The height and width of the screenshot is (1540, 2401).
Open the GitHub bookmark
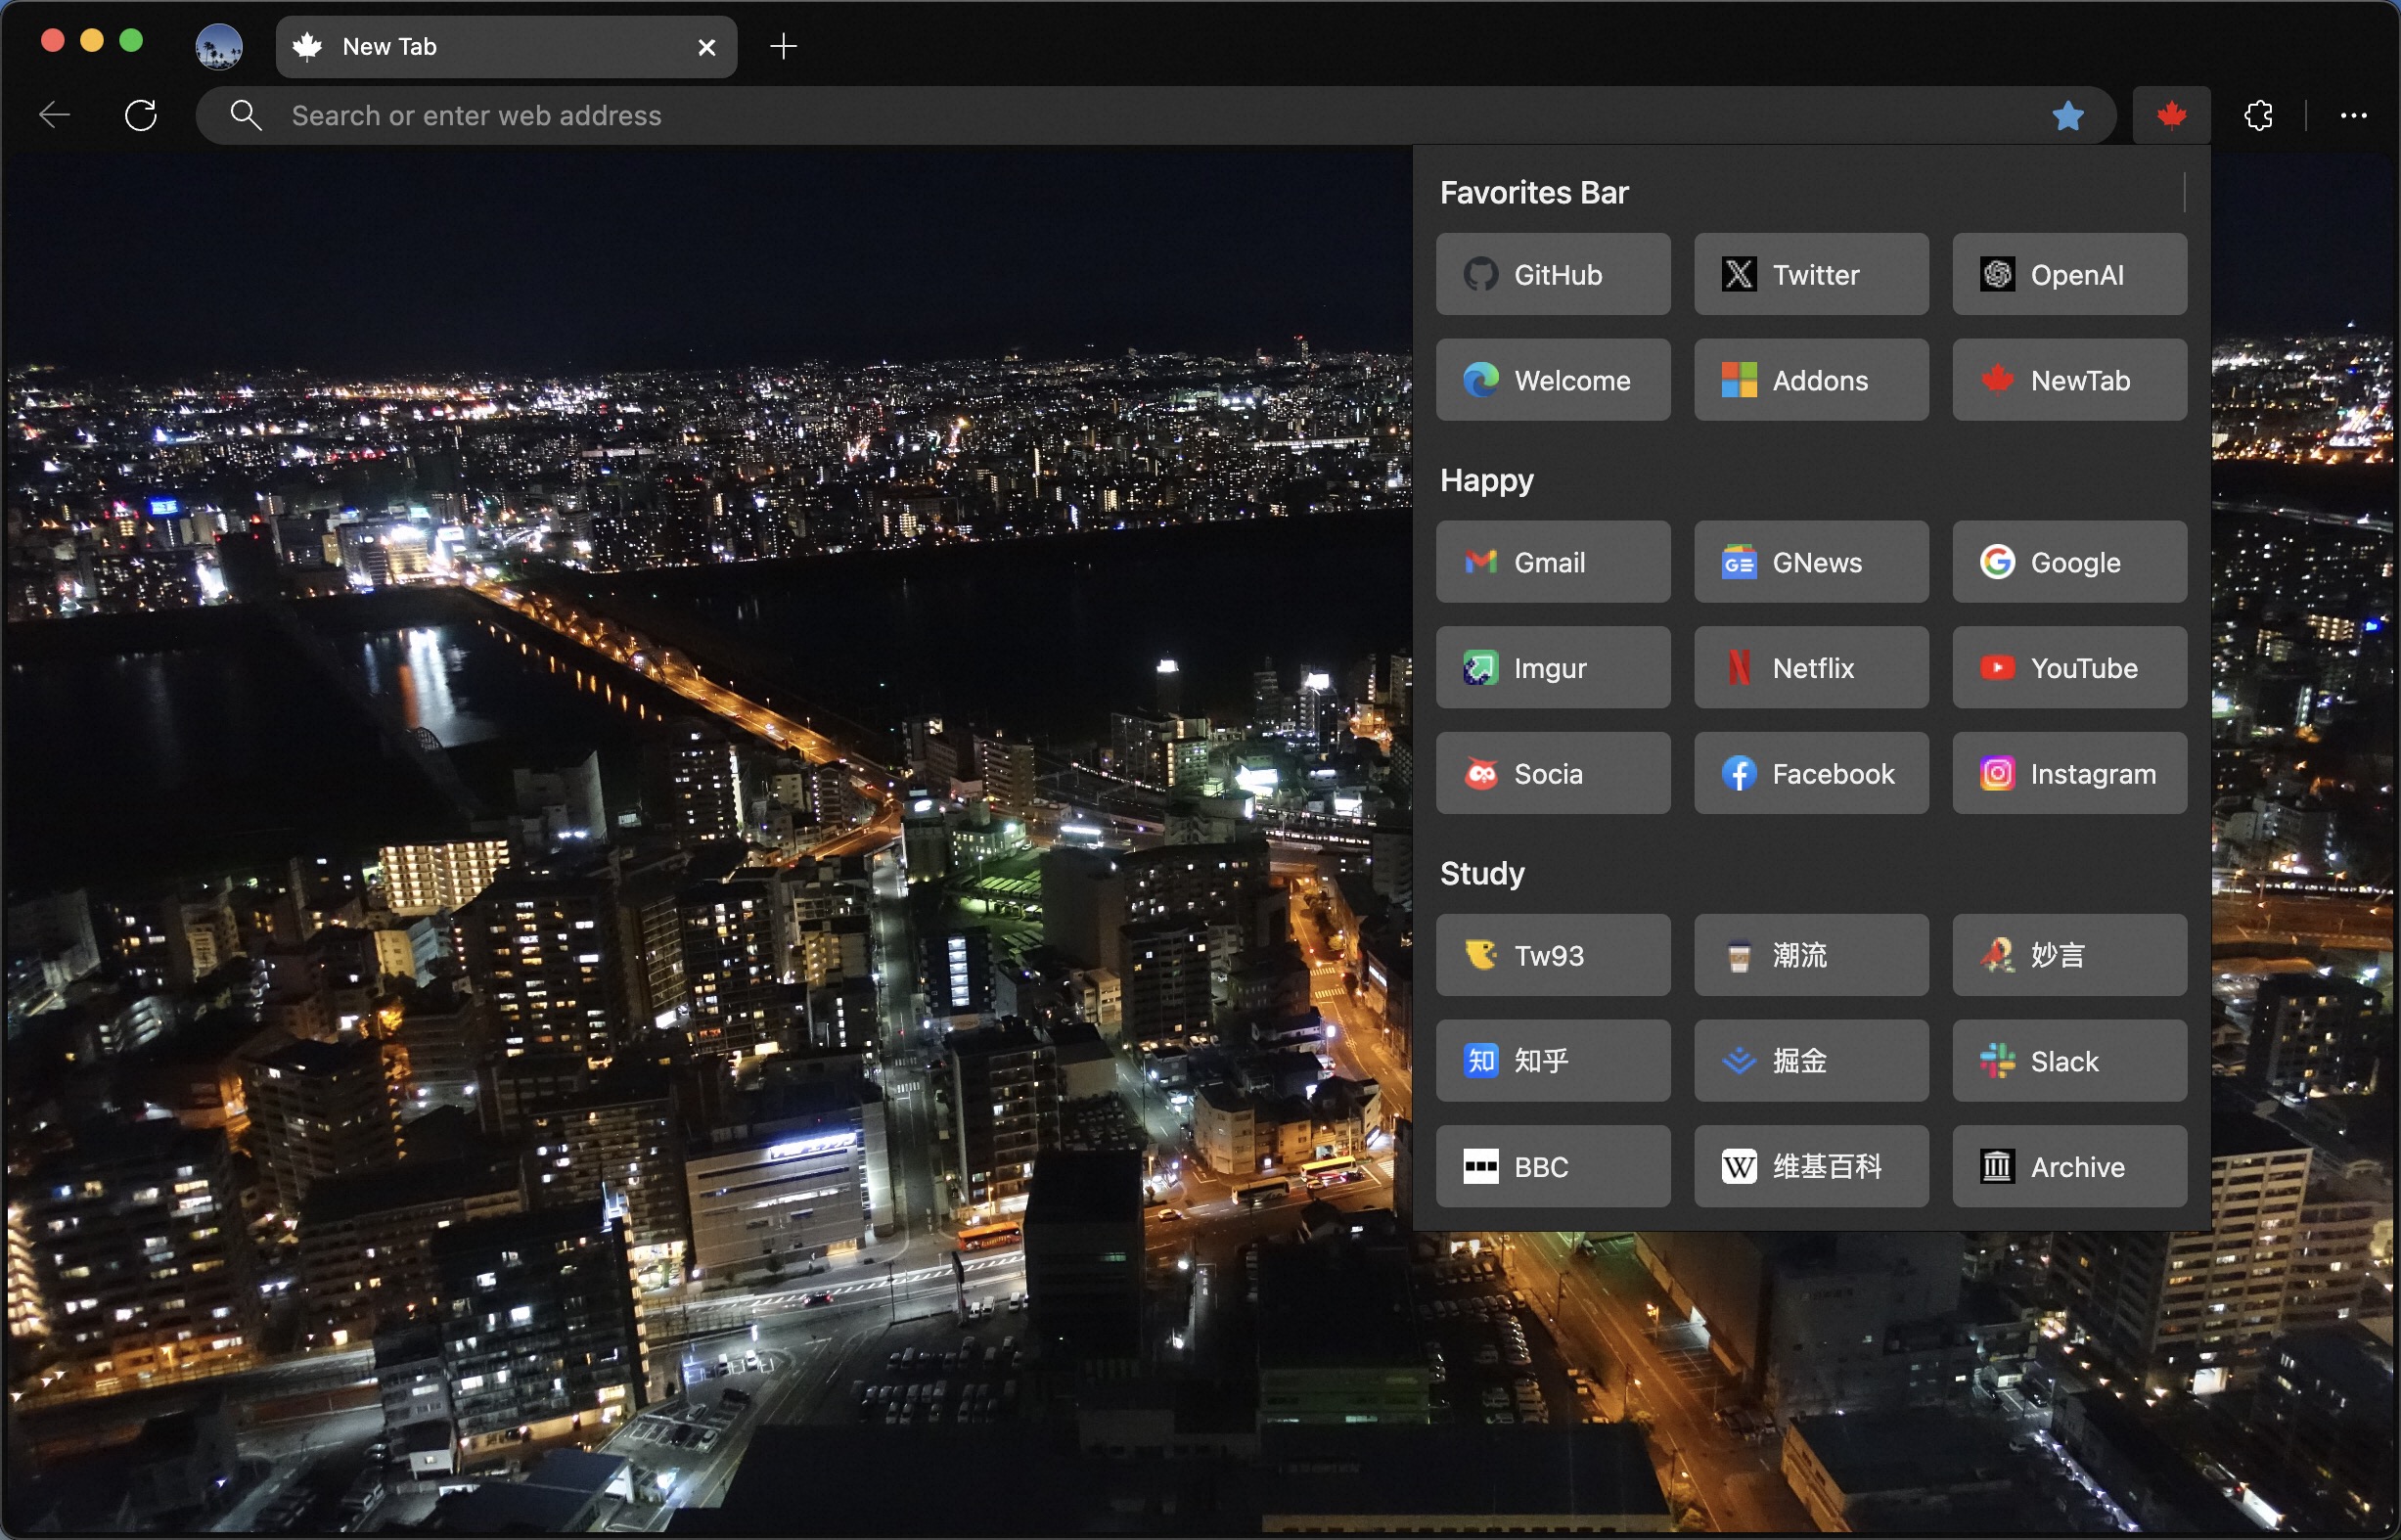[x=1552, y=275]
